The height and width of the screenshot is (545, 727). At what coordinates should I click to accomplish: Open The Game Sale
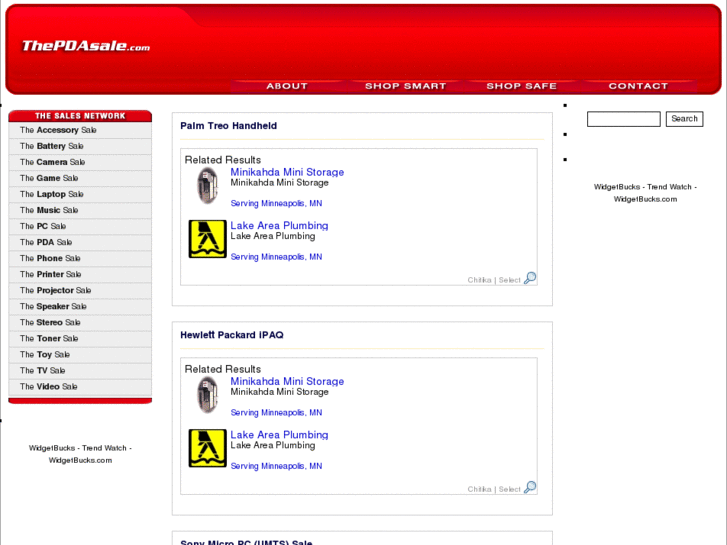(49, 178)
